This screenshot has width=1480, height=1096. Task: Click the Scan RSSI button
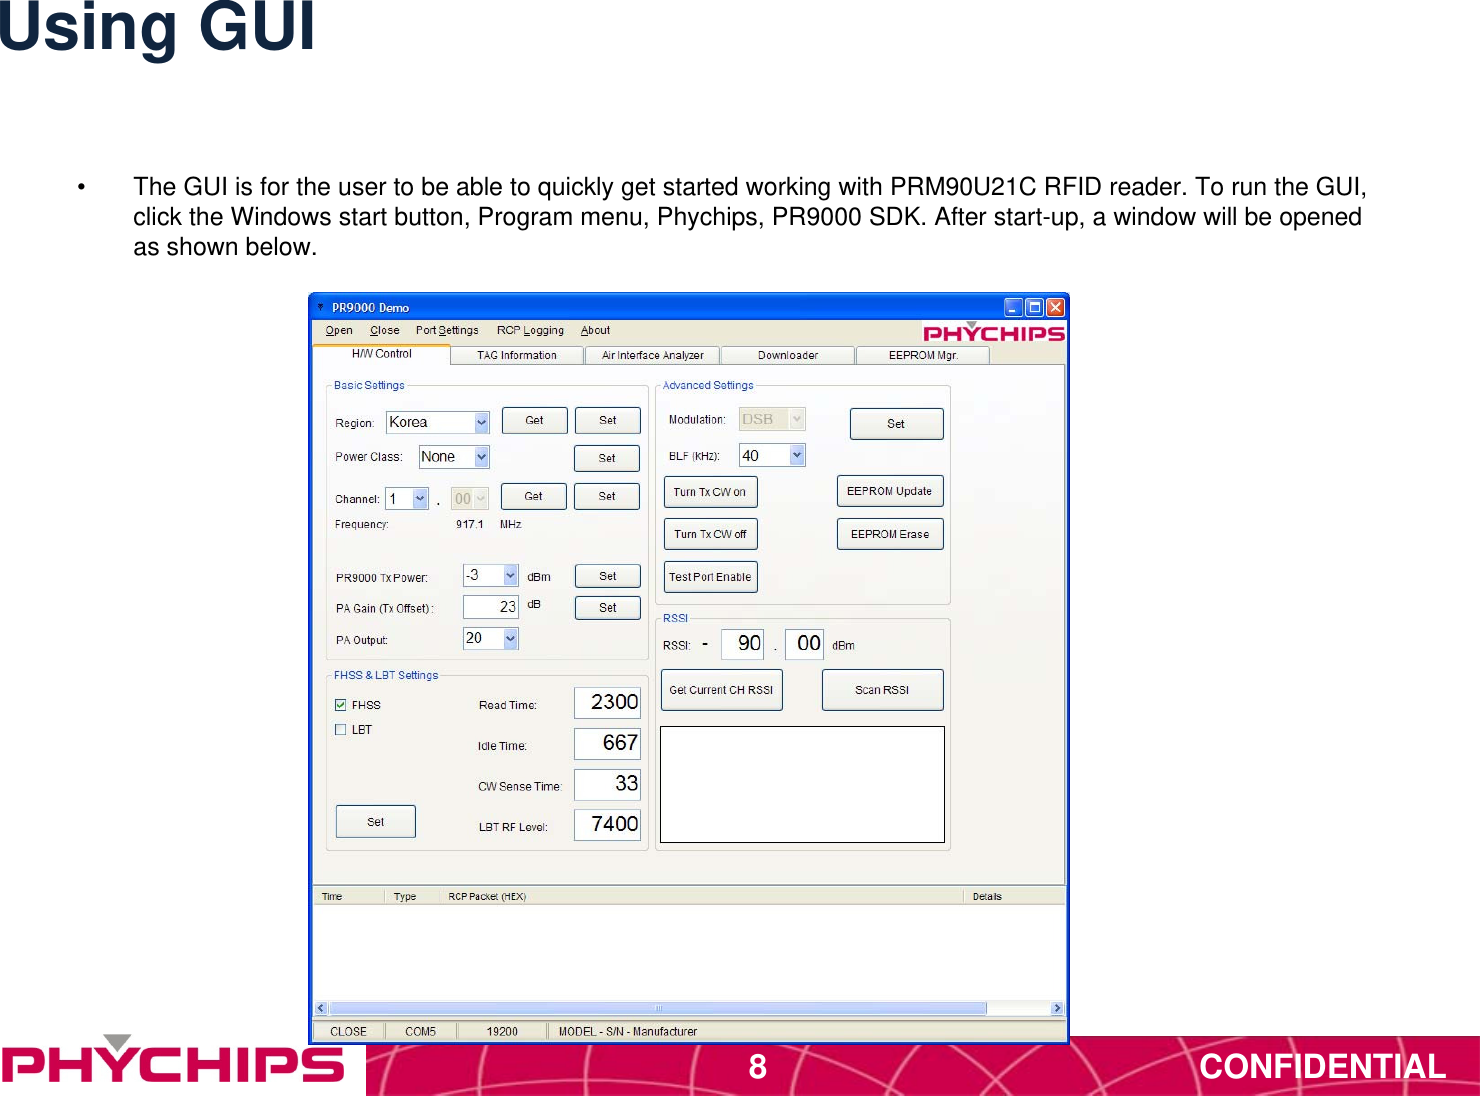[881, 689]
